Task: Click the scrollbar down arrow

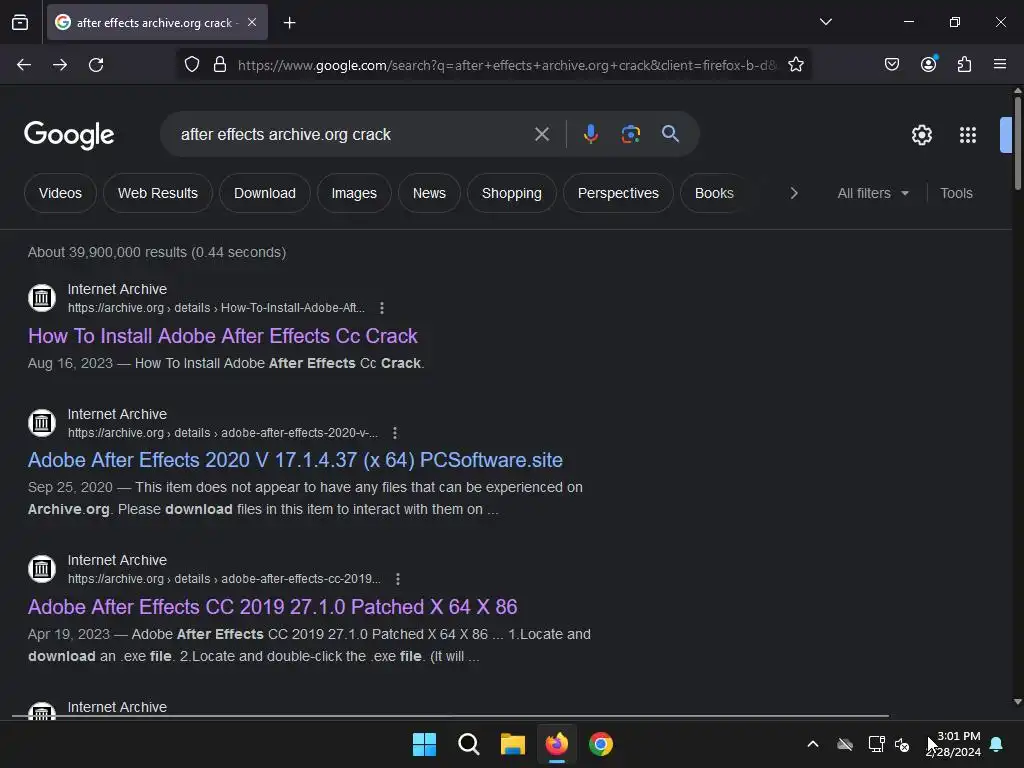Action: [1017, 702]
